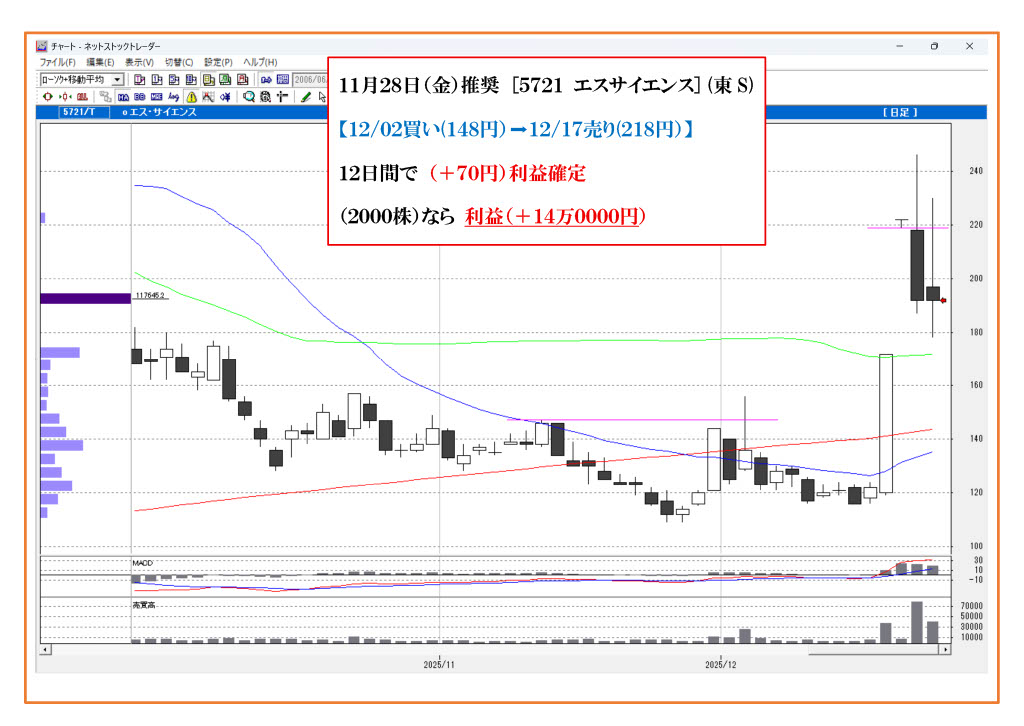1024x726 pixels.
Task: Click the red circle target icon
Action: (x=47, y=97)
